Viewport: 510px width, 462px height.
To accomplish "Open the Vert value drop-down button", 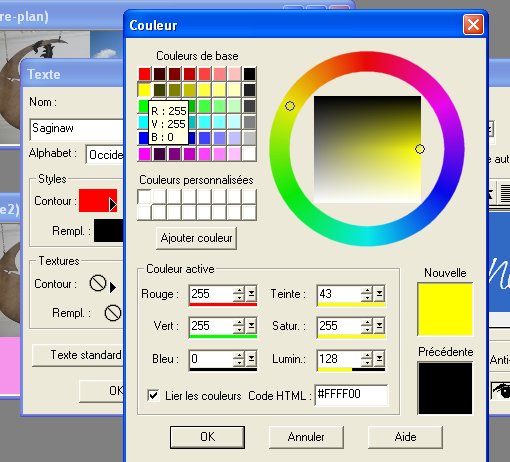I will pos(251,326).
